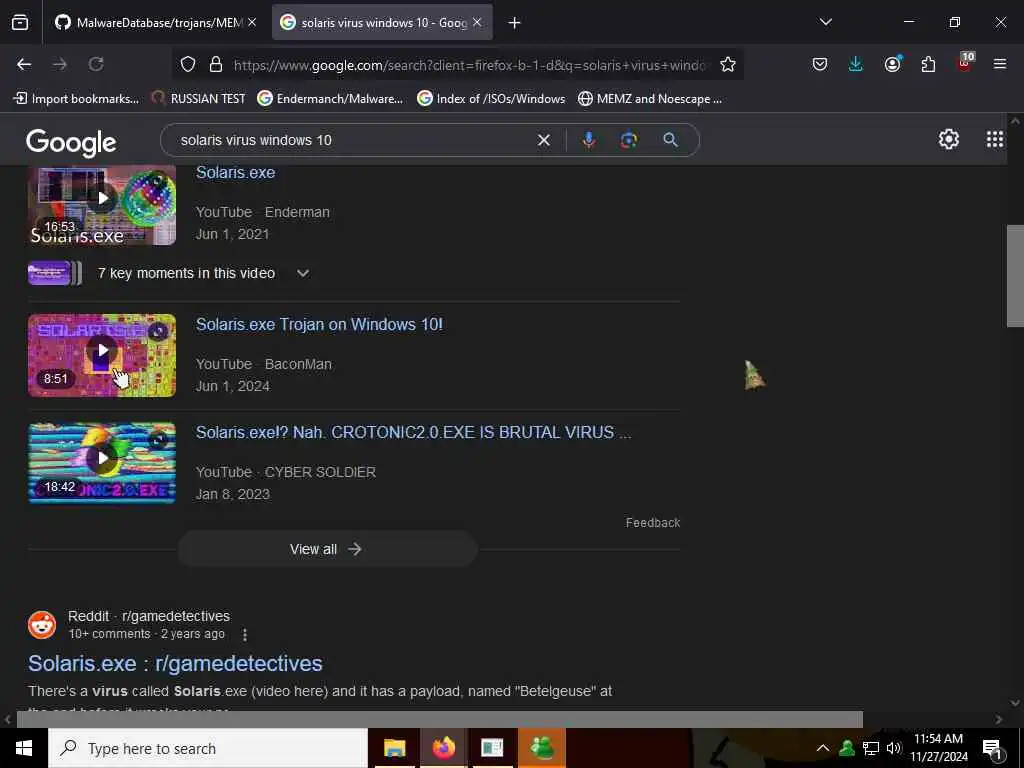This screenshot has width=1024, height=768.
Task: Open uBlock extension with 10 badge
Action: pos(965,63)
